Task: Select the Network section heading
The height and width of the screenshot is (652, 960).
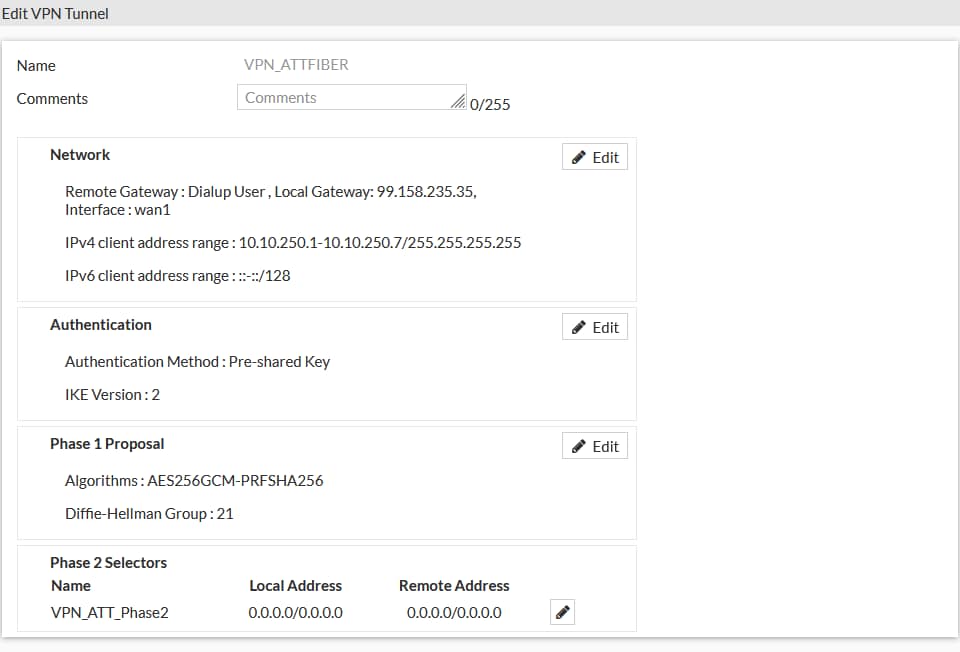Action: [x=80, y=155]
